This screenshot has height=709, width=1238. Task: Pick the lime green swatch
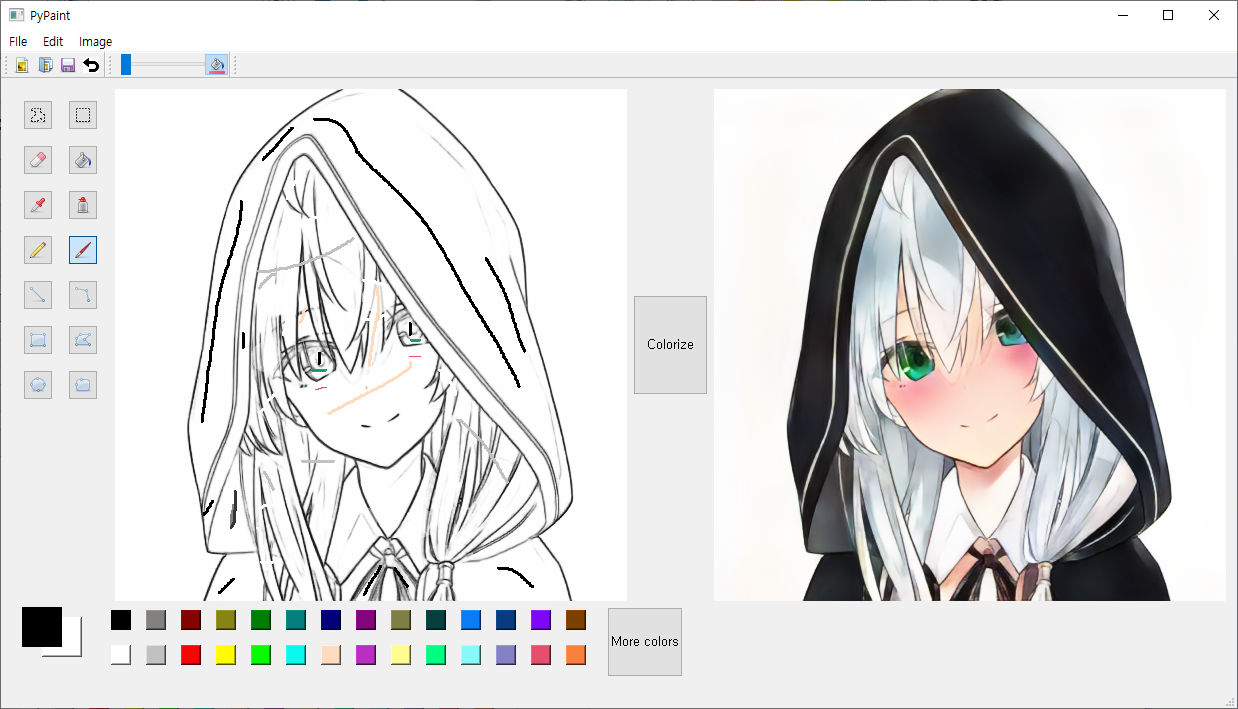261,655
